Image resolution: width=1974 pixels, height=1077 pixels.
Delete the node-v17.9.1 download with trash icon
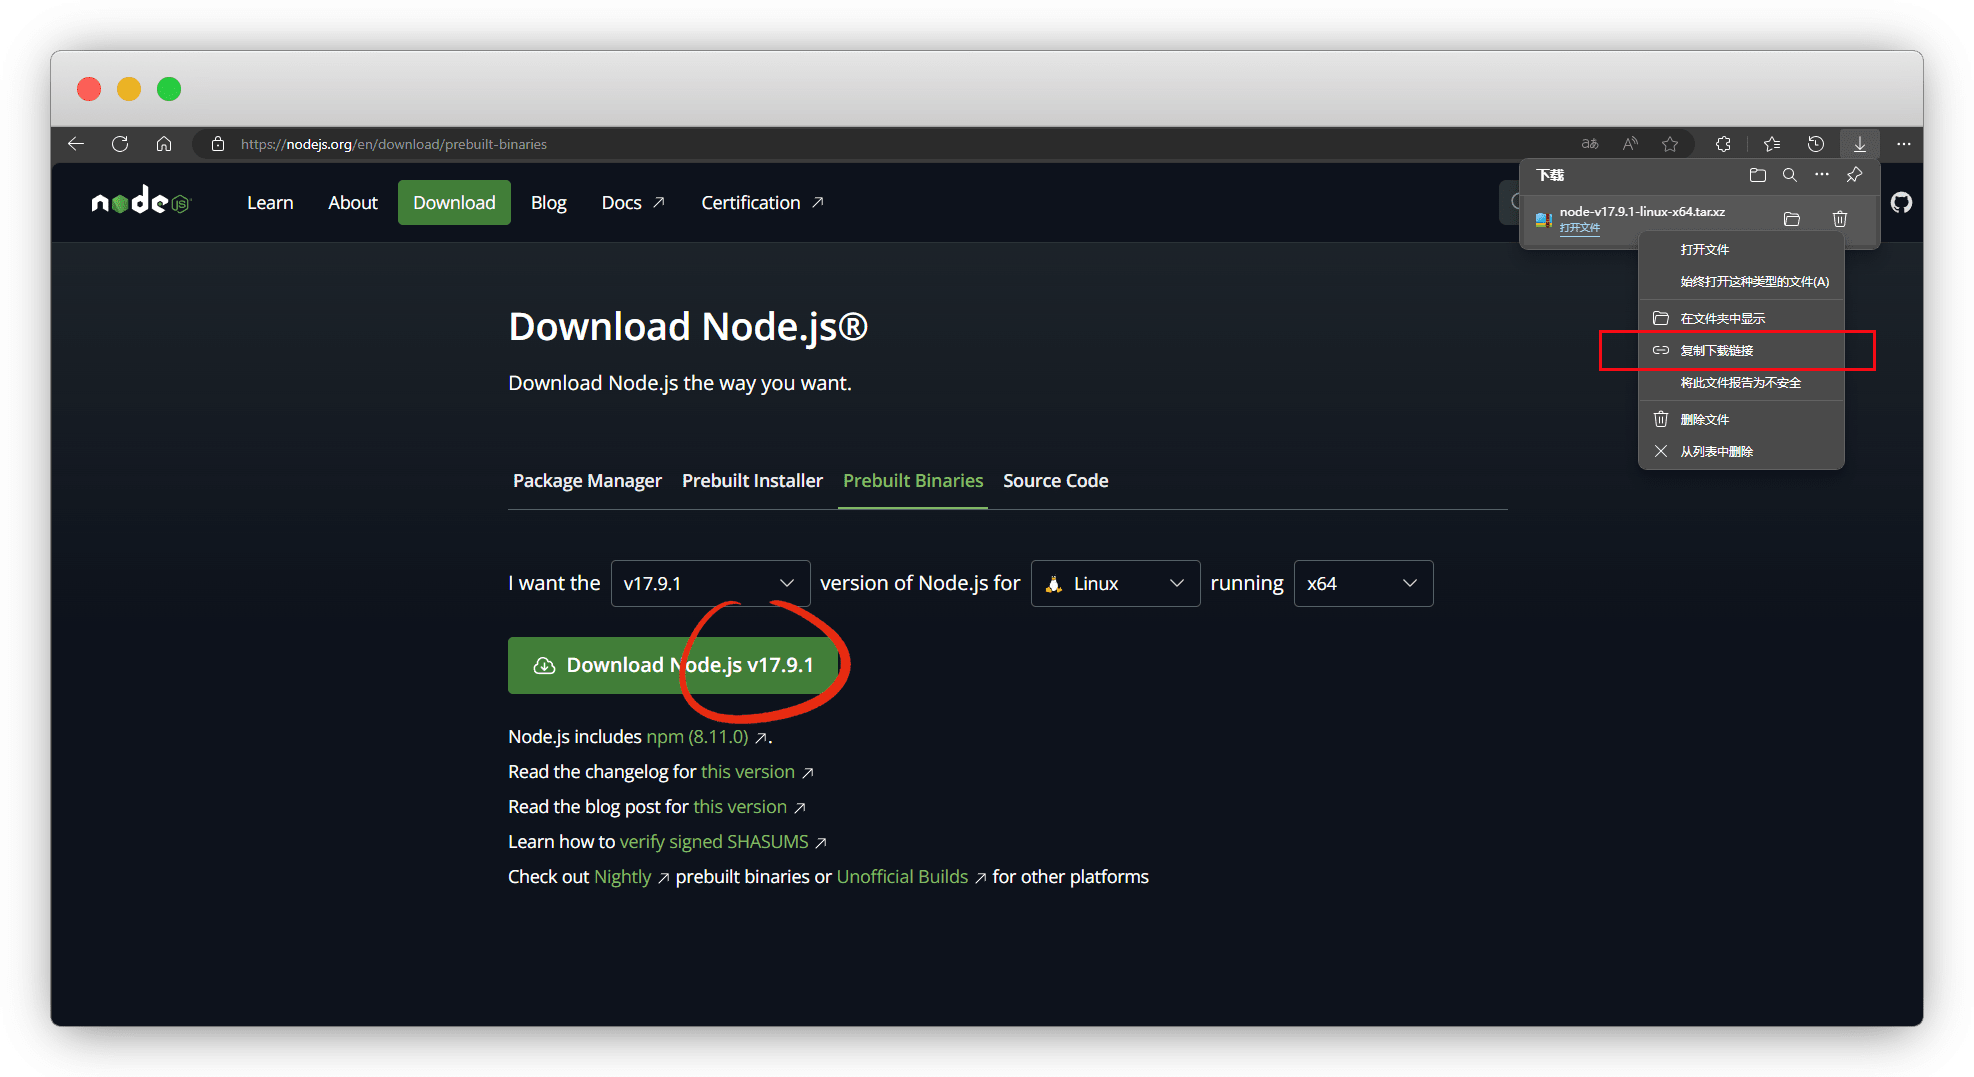tap(1840, 219)
